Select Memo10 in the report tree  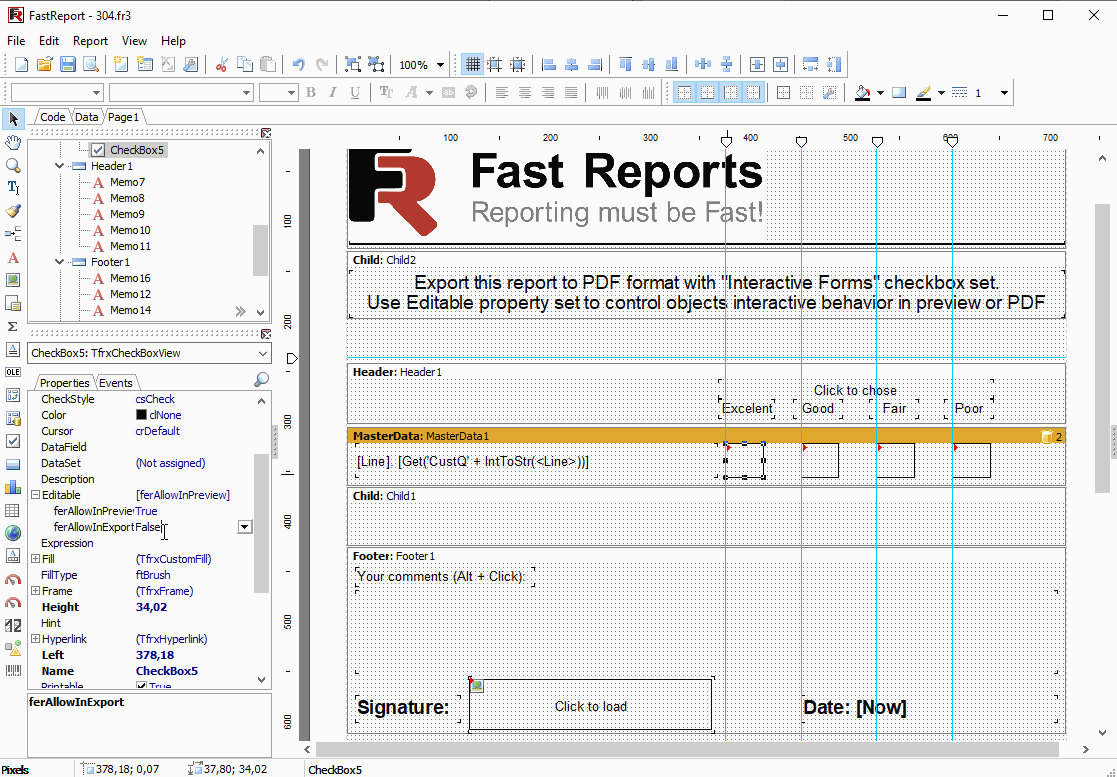coord(130,230)
